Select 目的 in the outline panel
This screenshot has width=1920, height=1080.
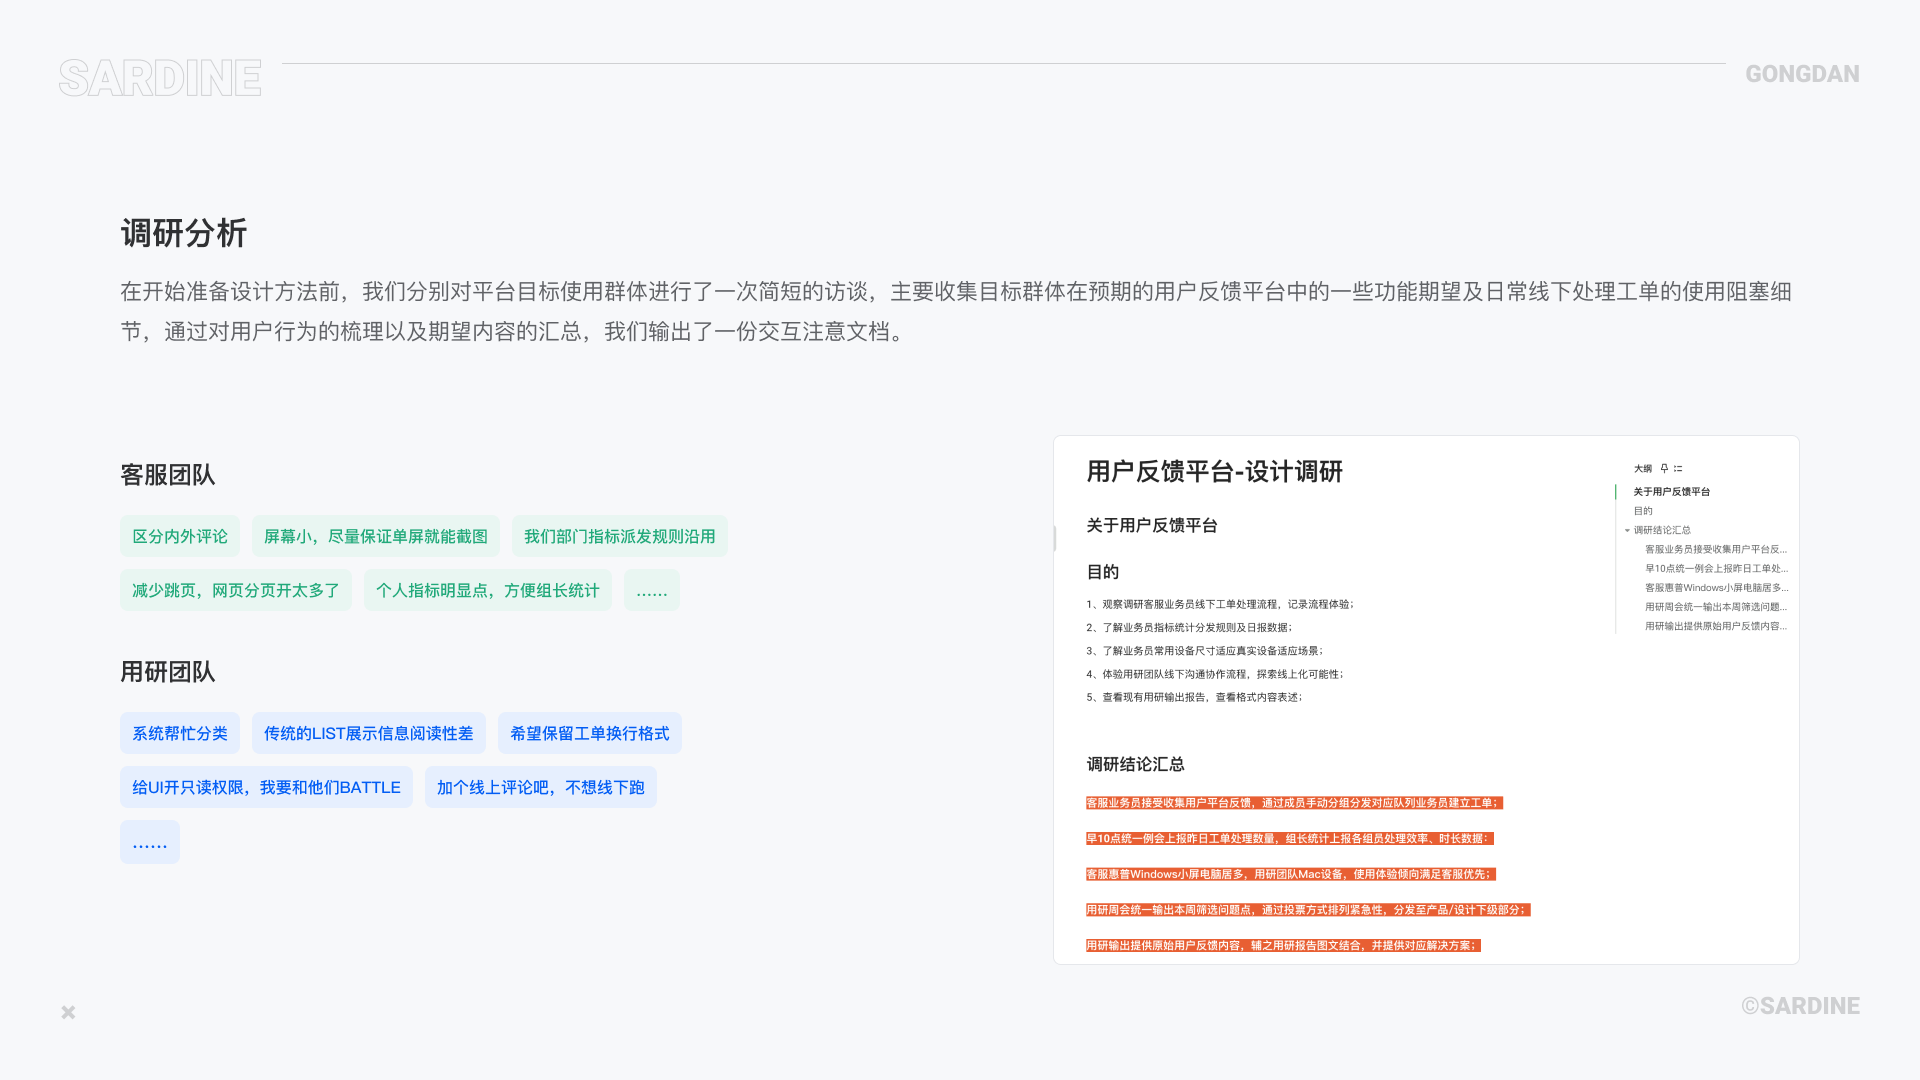(x=1643, y=511)
